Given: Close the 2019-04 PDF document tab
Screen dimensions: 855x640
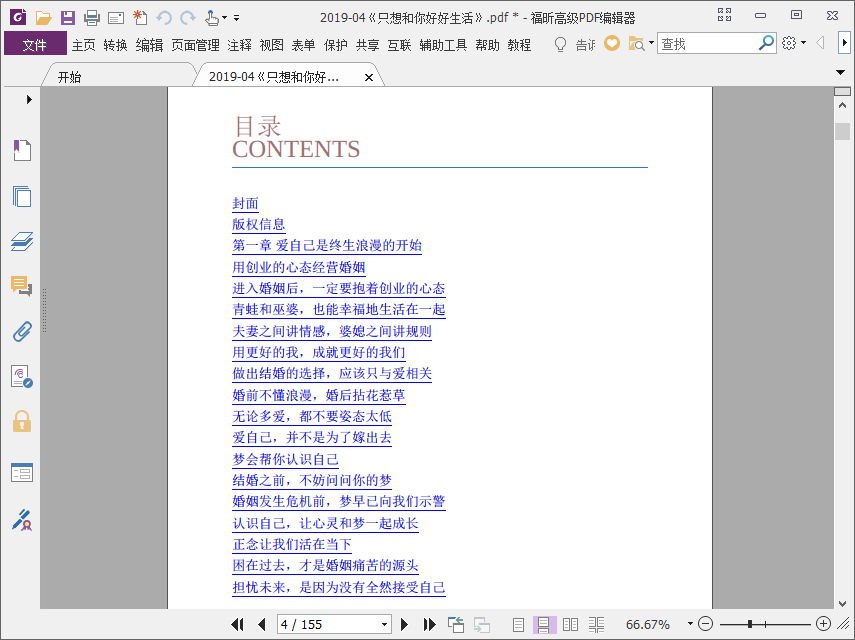Looking at the screenshot, I should click(369, 77).
